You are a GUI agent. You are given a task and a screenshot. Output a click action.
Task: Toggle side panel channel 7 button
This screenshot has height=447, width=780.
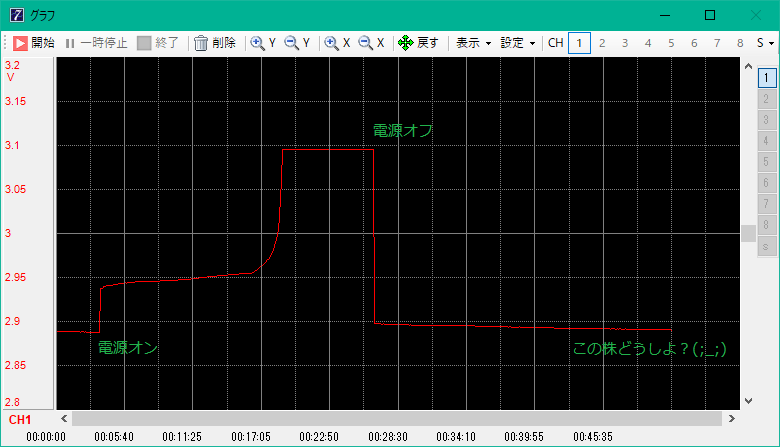pyautogui.click(x=767, y=204)
